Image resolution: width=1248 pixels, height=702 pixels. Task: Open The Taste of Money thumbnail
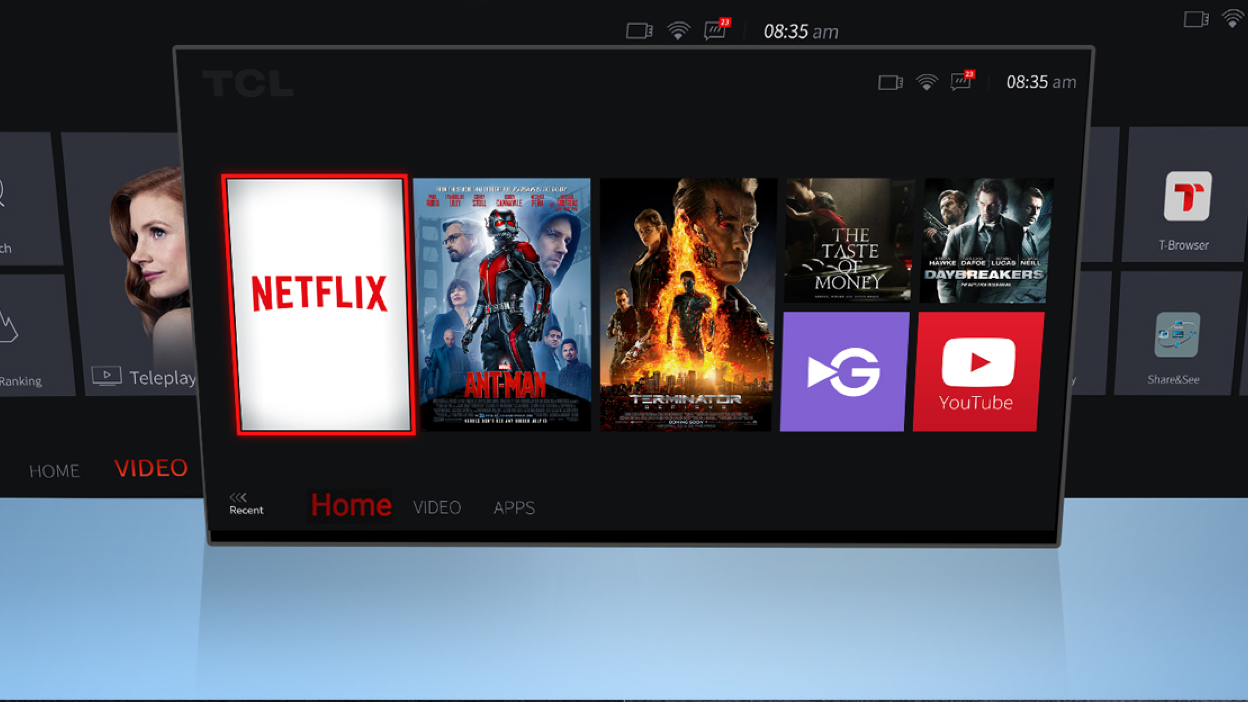pyautogui.click(x=848, y=241)
